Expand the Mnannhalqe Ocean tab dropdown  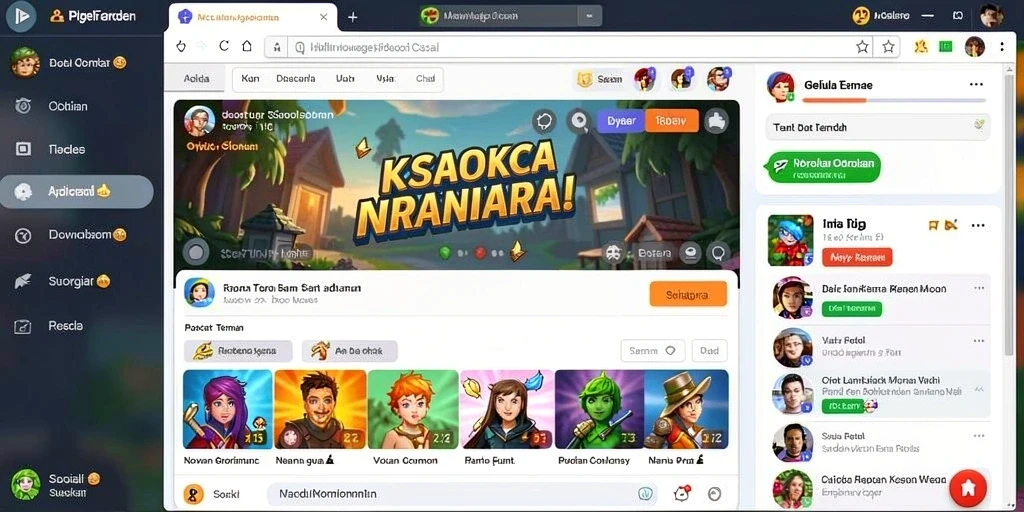(x=590, y=16)
